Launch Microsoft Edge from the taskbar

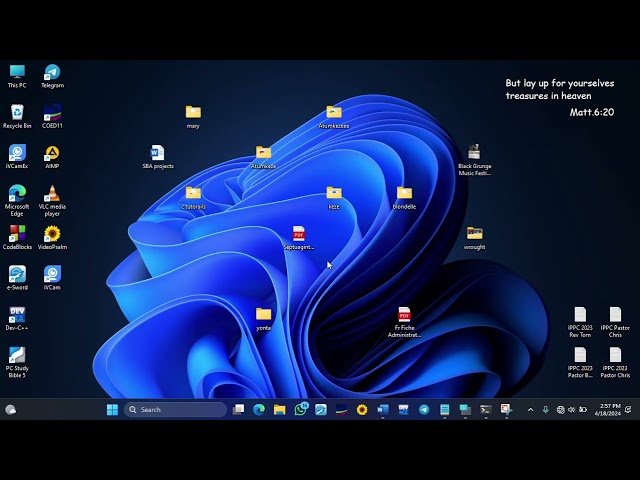259,409
